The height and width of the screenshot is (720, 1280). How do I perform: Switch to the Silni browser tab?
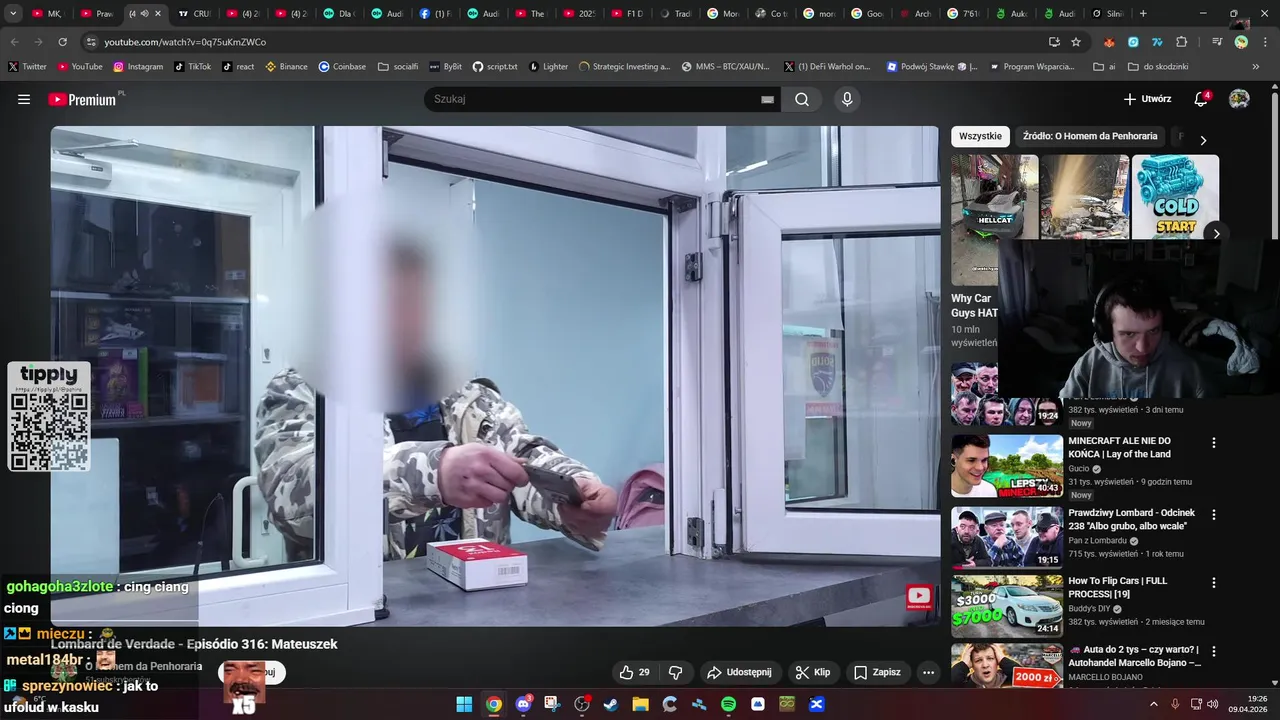[x=1108, y=14]
